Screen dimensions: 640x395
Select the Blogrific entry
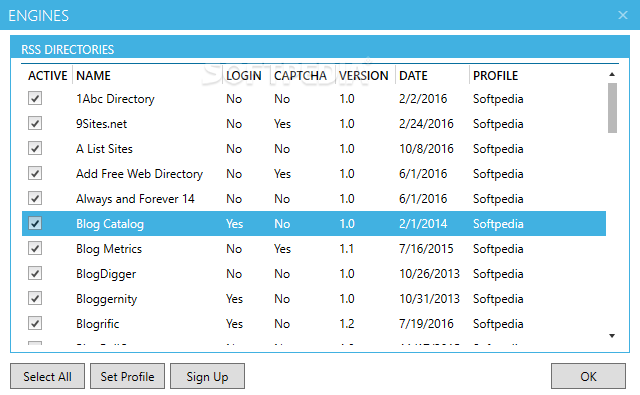(98, 324)
